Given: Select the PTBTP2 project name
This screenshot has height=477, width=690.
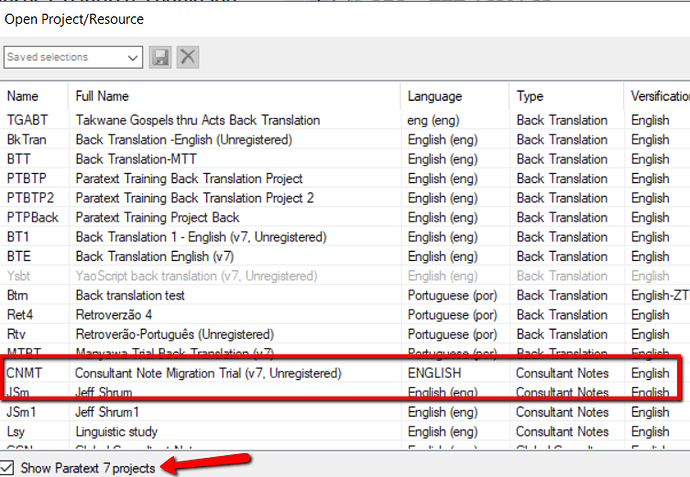Looking at the screenshot, I should (30, 198).
